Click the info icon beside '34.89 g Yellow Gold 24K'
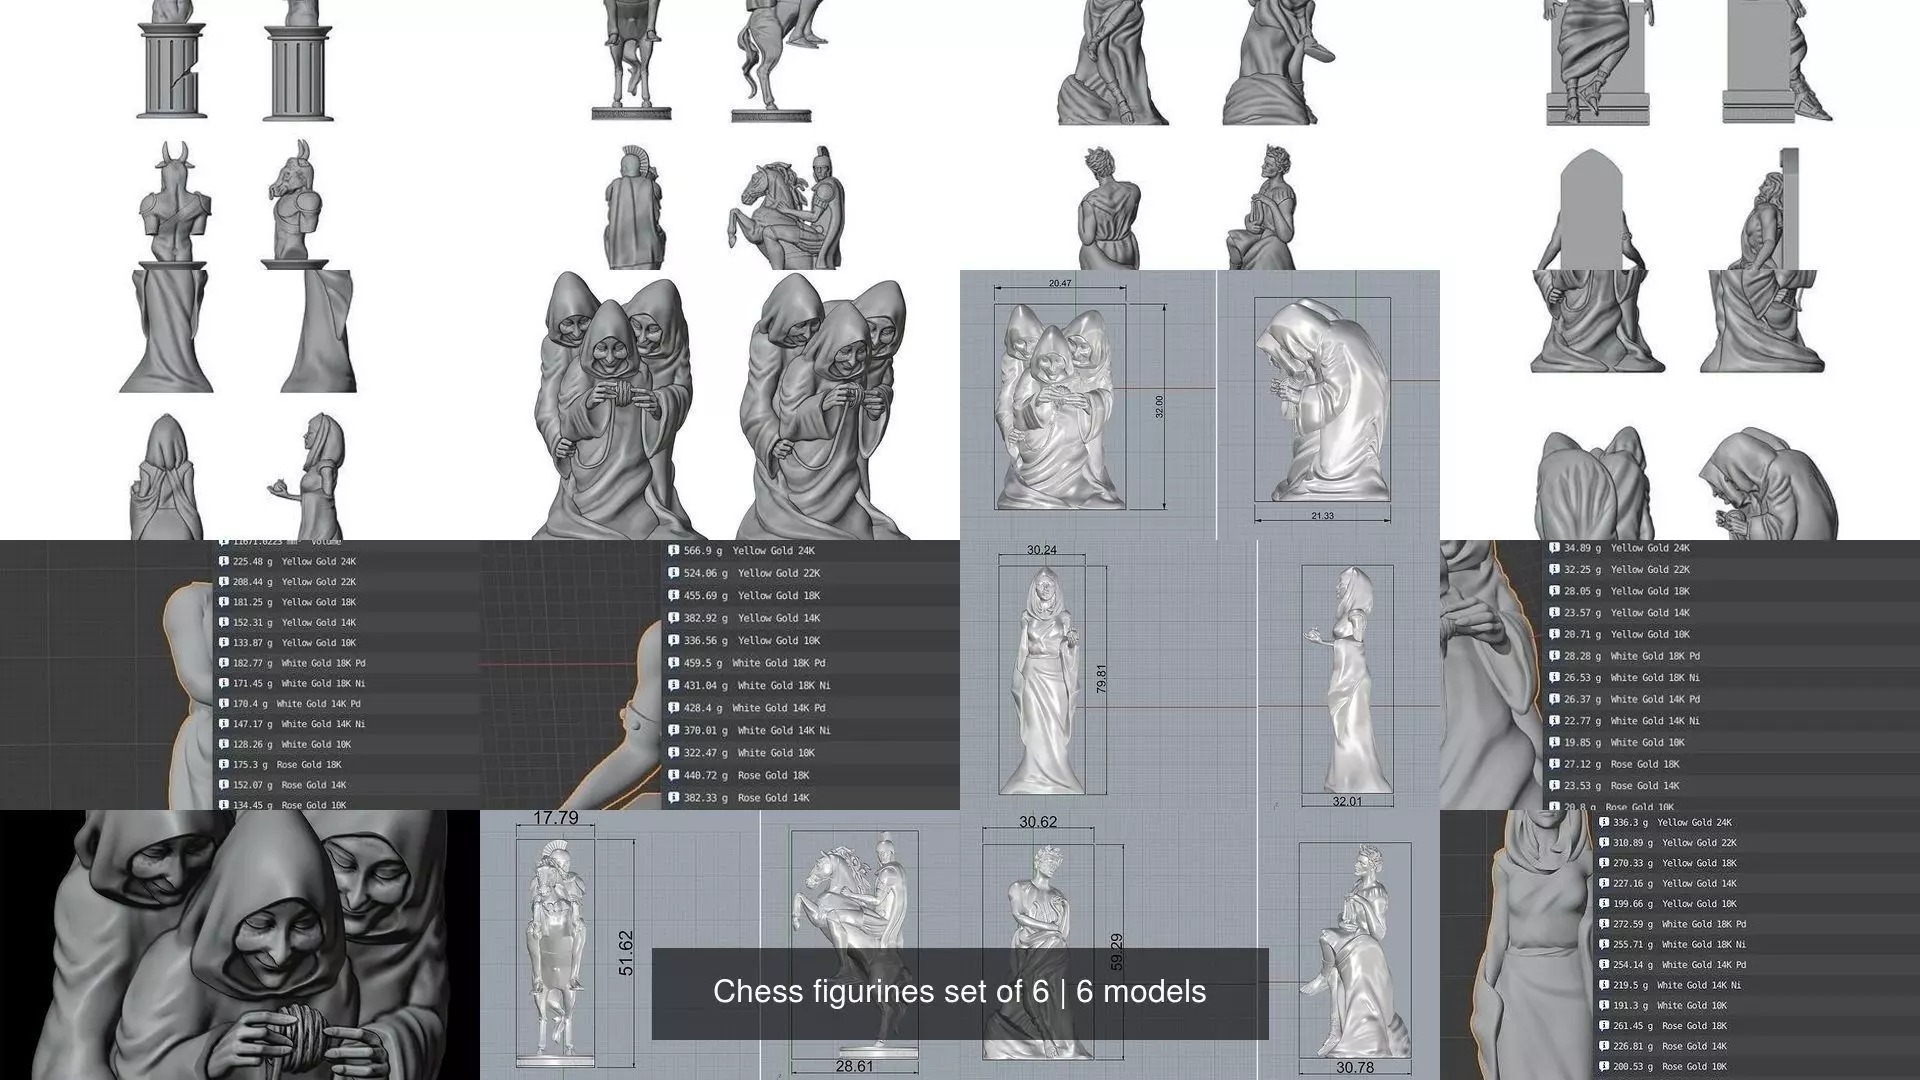This screenshot has width=1920, height=1080. coord(1555,548)
